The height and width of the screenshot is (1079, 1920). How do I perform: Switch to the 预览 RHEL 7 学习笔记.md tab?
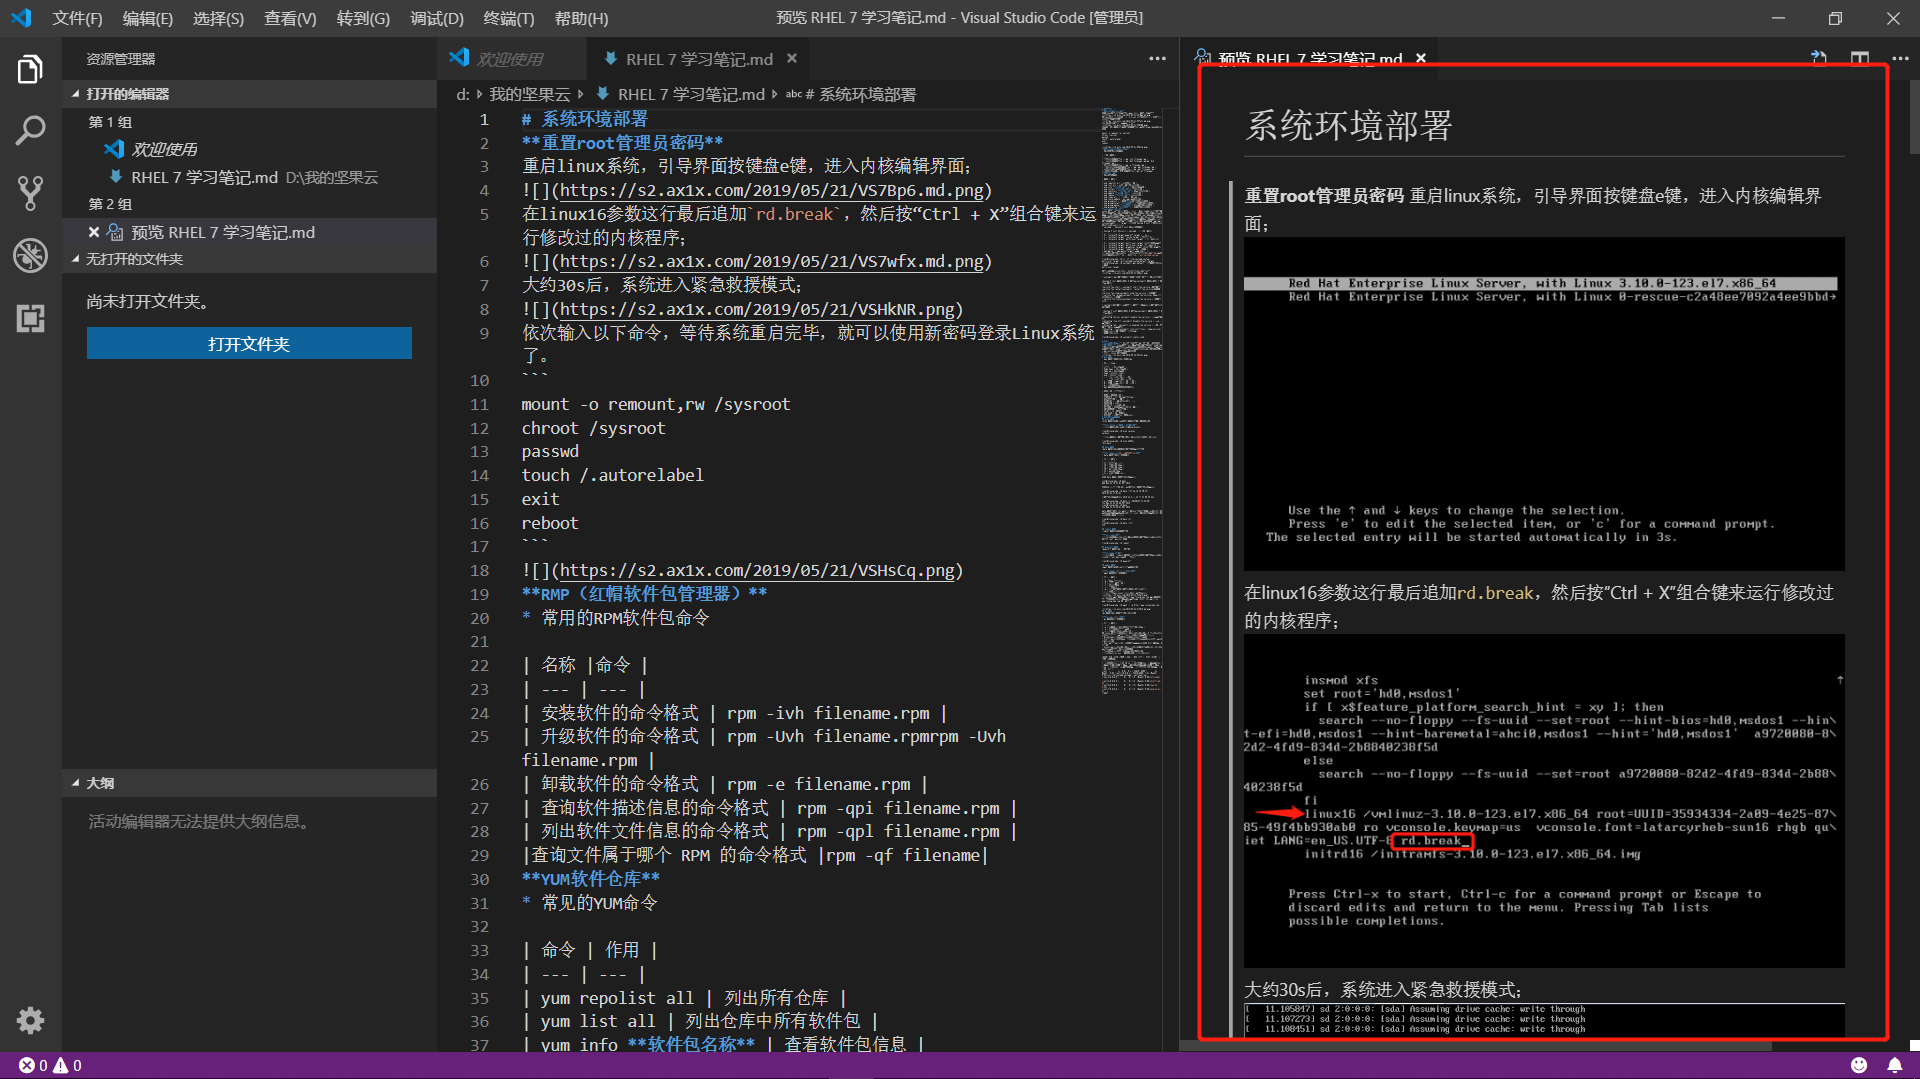[1310, 59]
